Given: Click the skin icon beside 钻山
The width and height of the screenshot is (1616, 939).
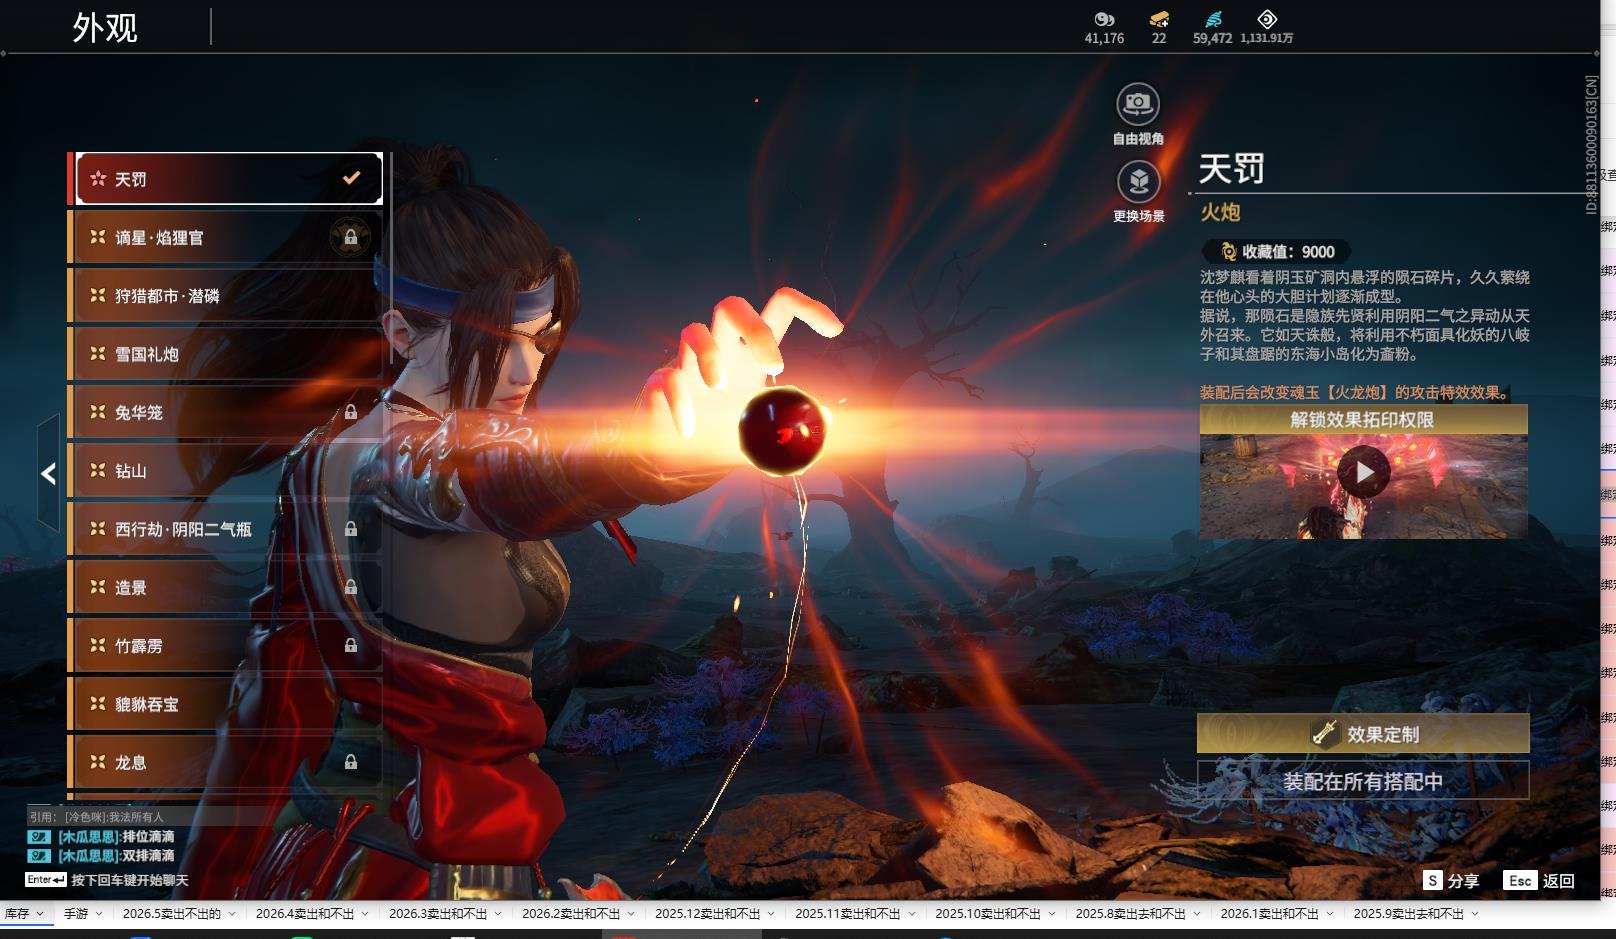Looking at the screenshot, I should tap(98, 470).
